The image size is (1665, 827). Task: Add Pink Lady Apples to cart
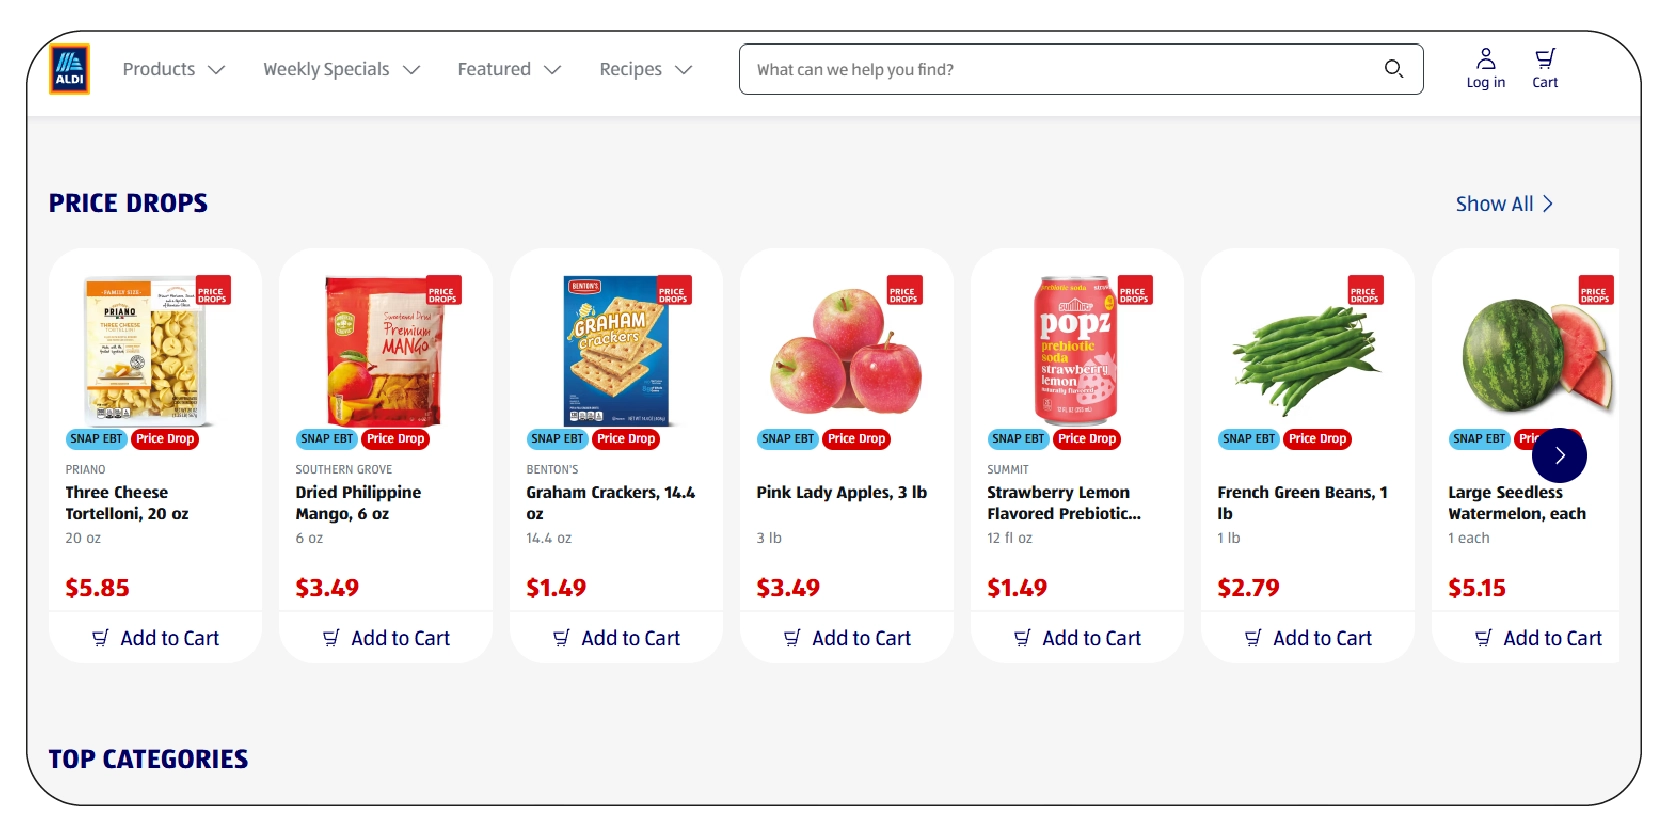[x=846, y=637]
